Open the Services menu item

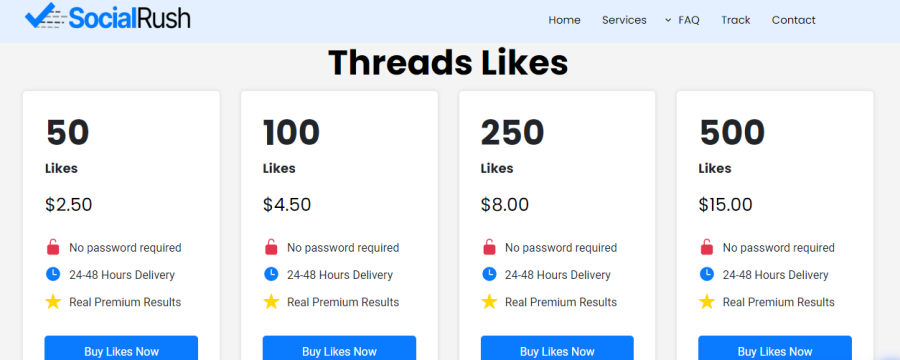(x=624, y=20)
